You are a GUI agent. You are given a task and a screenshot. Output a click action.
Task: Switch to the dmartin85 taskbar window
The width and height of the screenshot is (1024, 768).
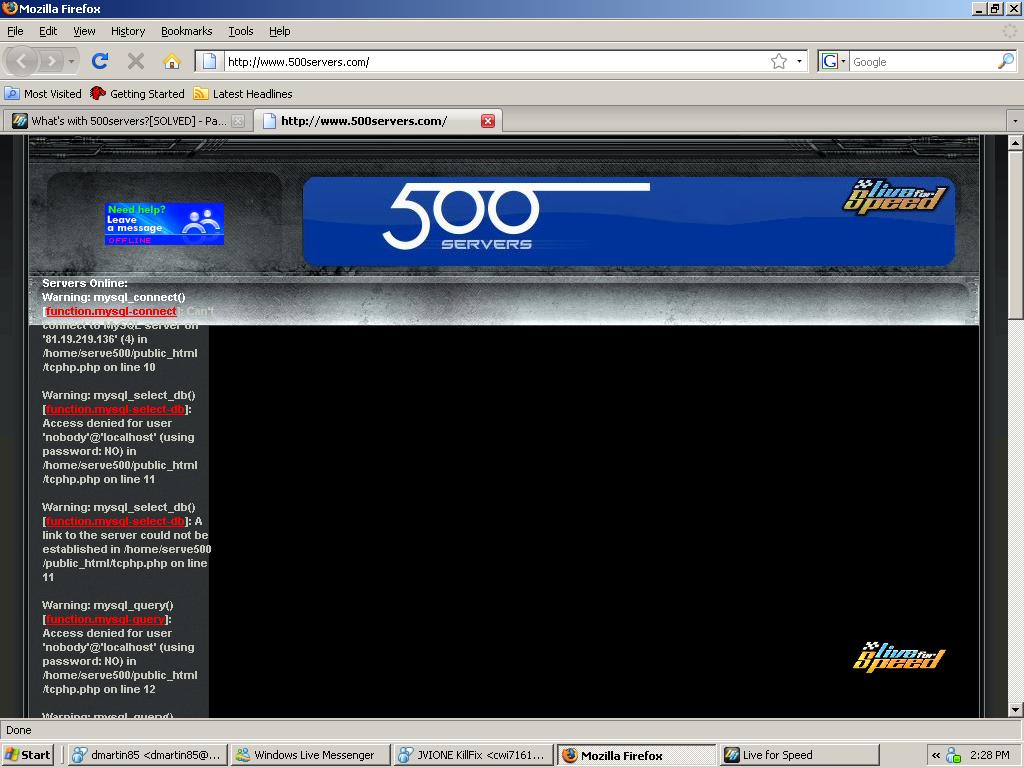pos(148,755)
